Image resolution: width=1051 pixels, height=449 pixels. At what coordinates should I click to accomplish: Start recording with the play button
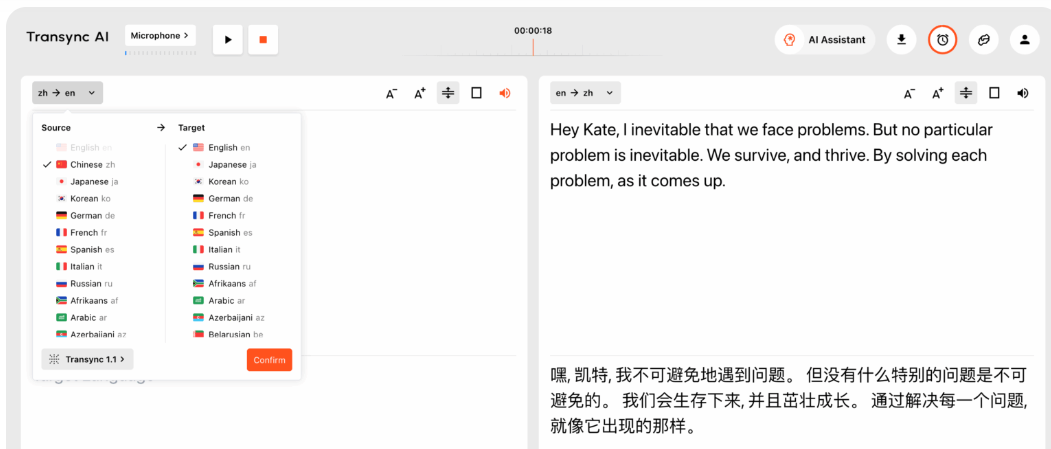(228, 40)
